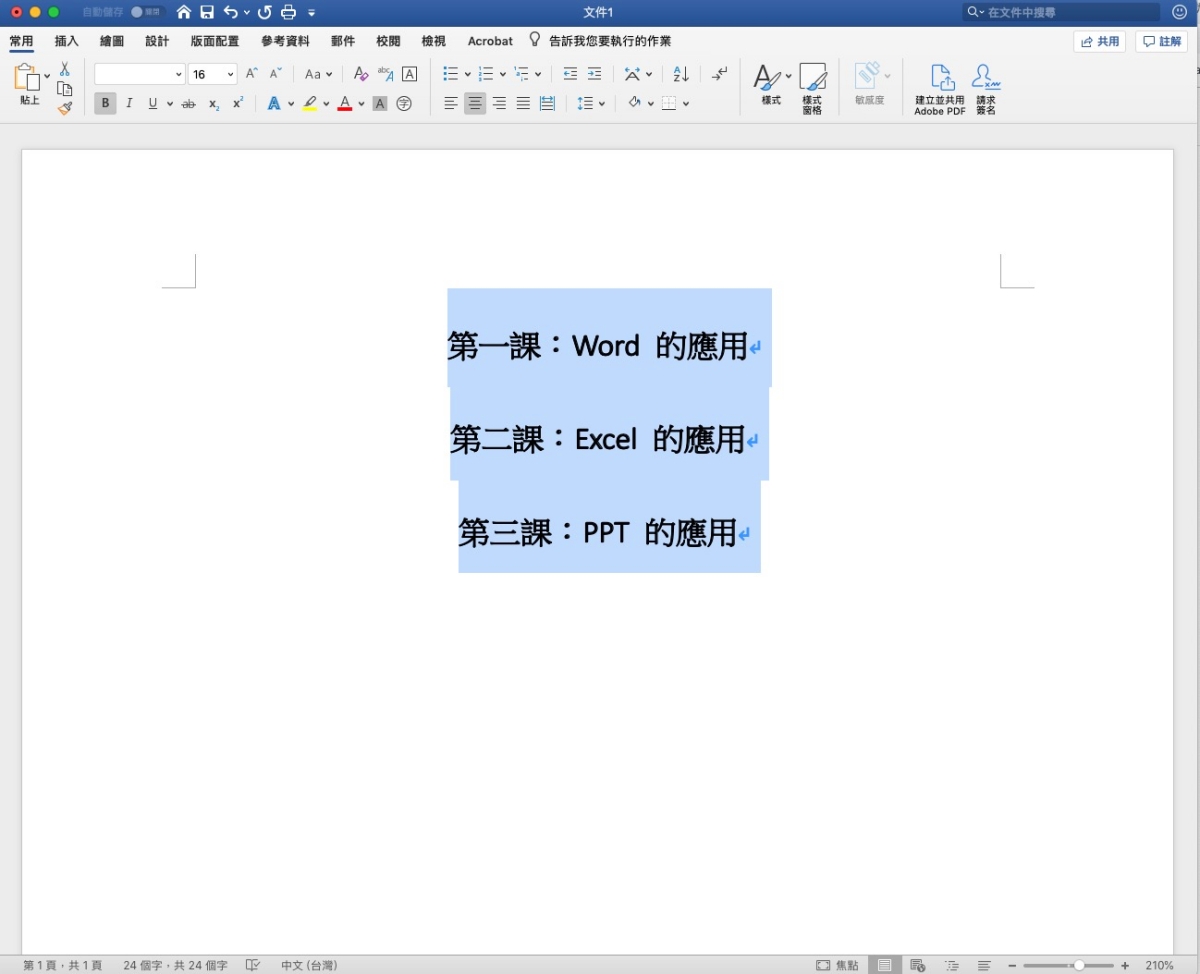Toggle Italic formatting
The image size is (1200, 974).
[129, 103]
